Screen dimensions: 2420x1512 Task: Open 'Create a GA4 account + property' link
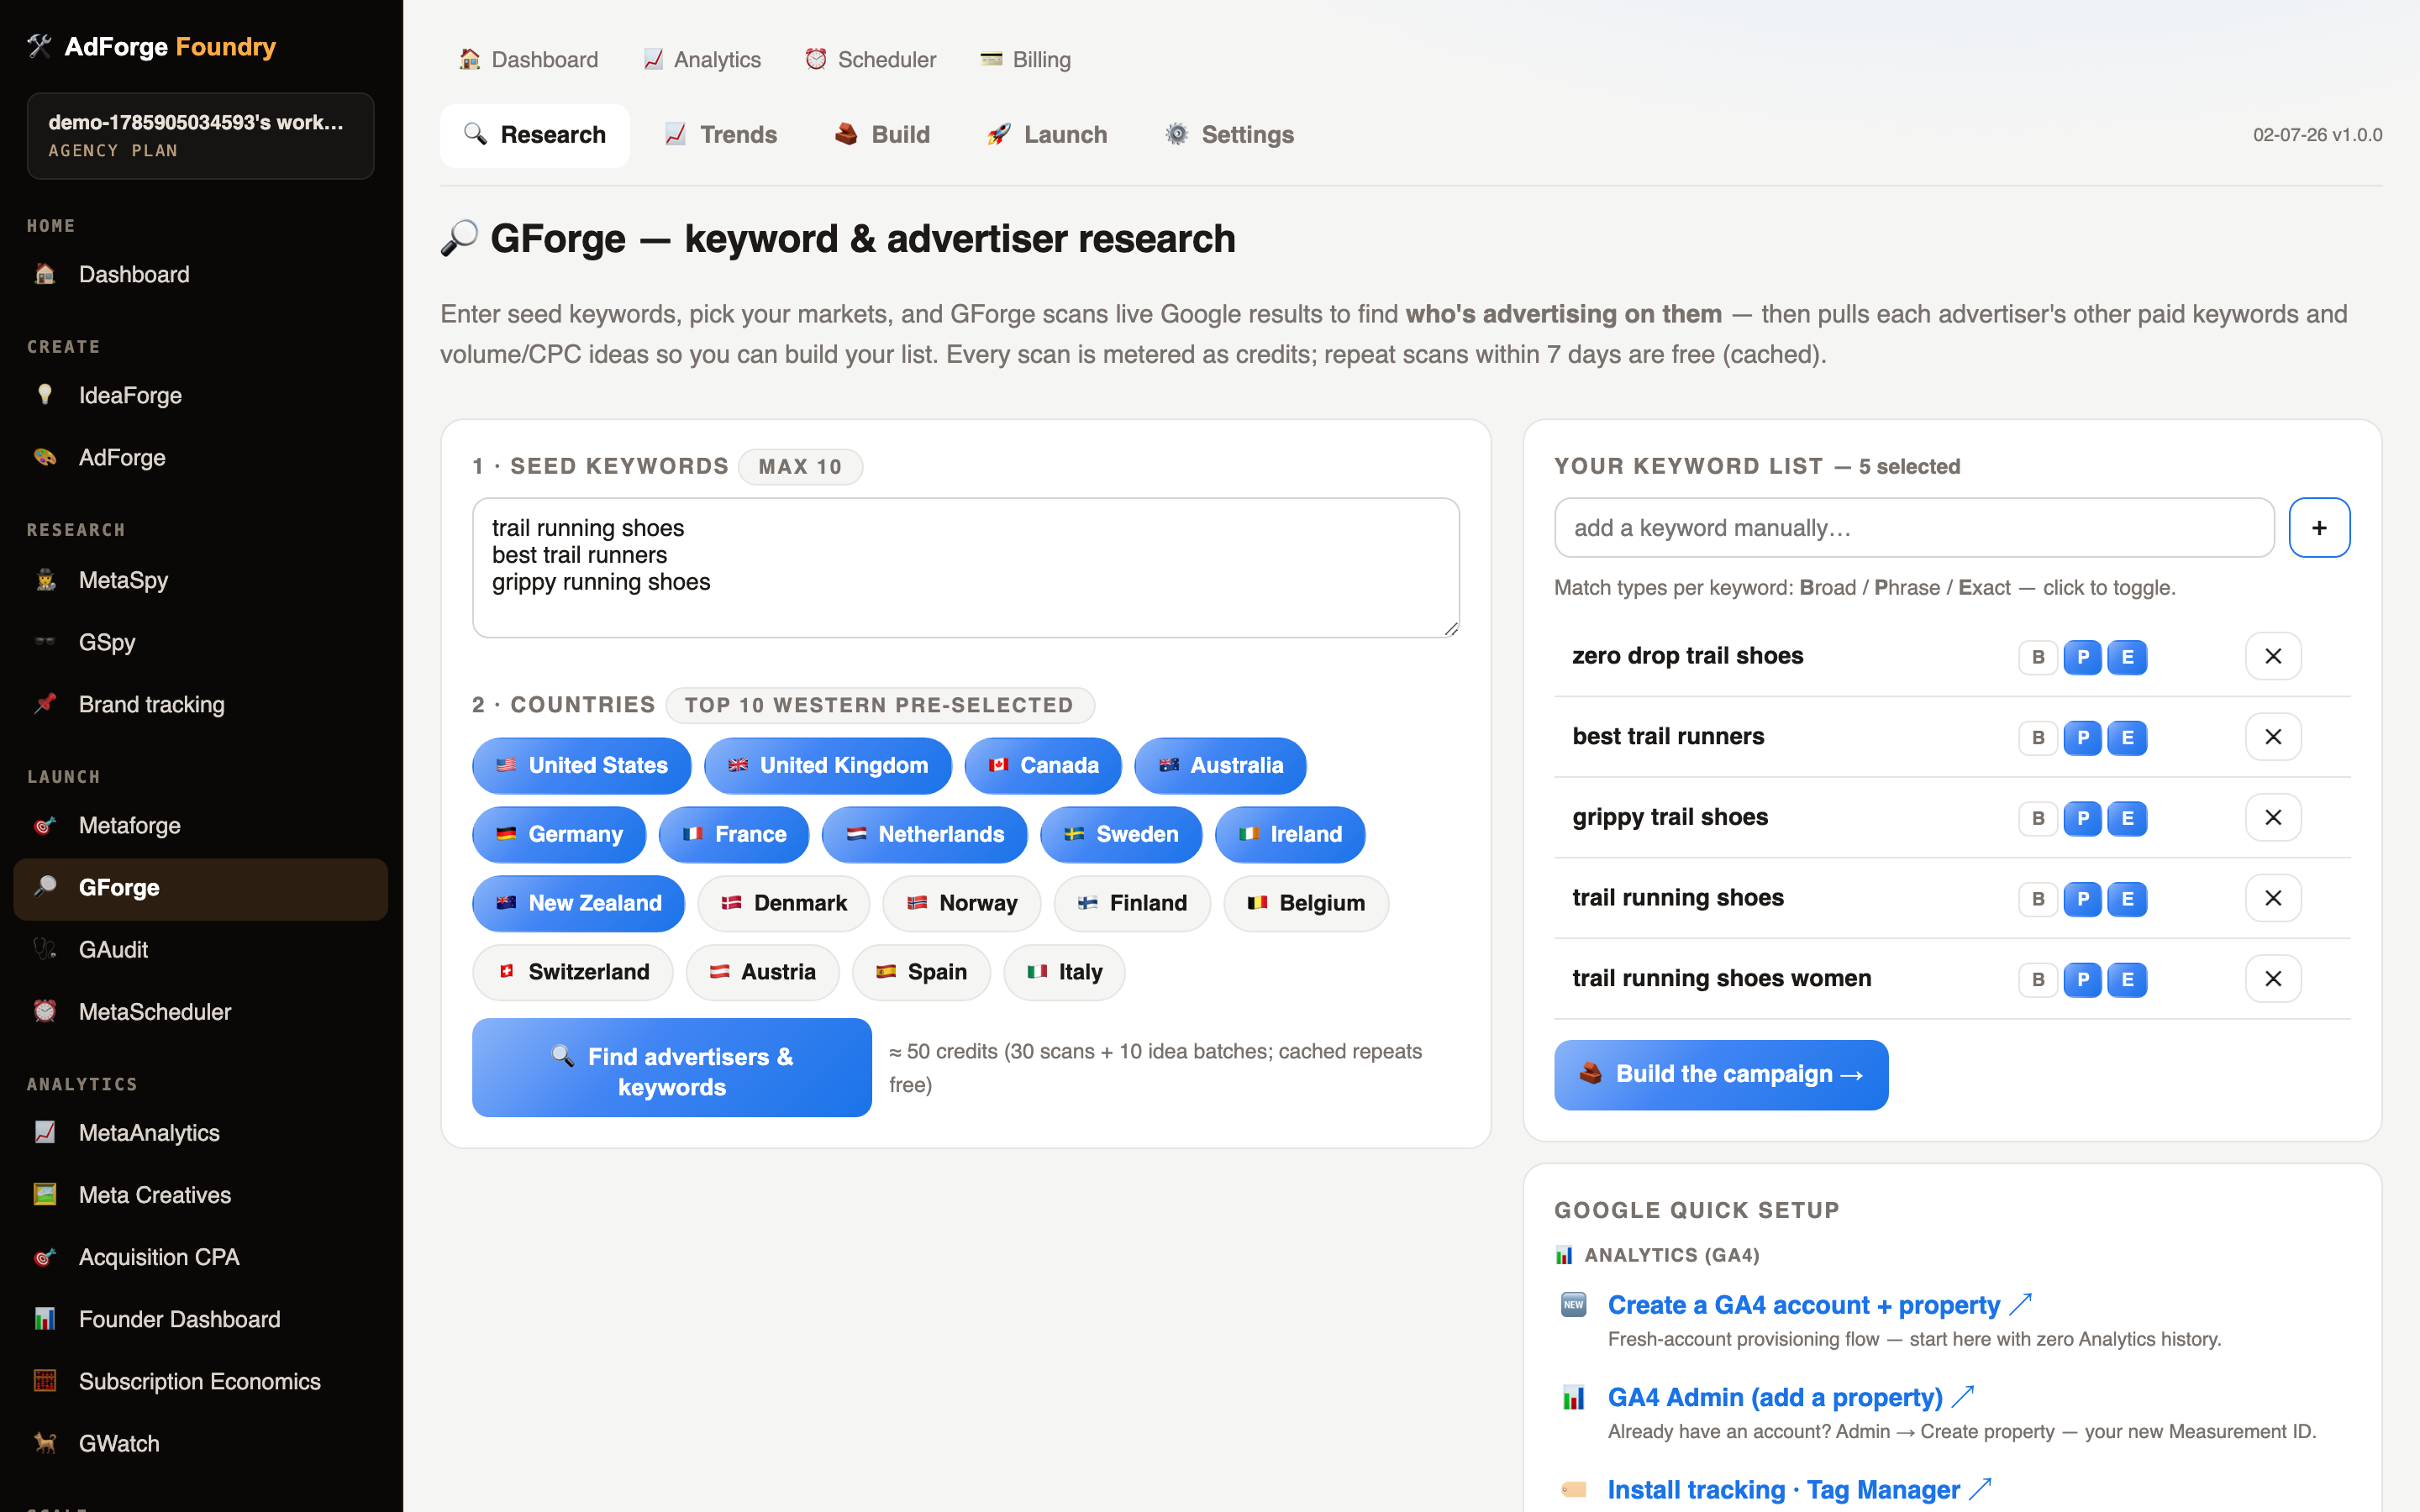(1819, 1305)
